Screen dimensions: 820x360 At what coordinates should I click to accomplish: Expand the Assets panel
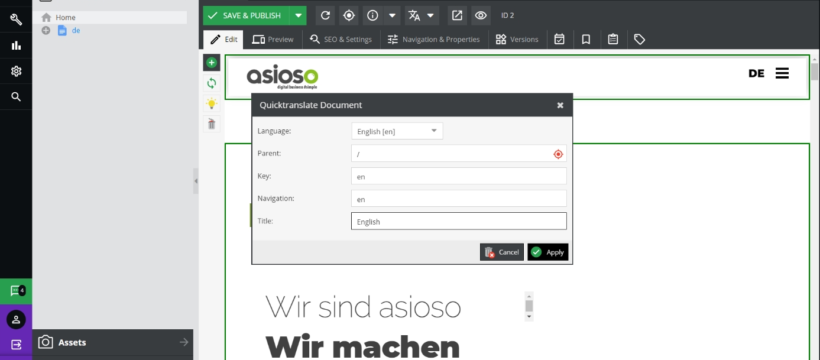[x=112, y=343]
